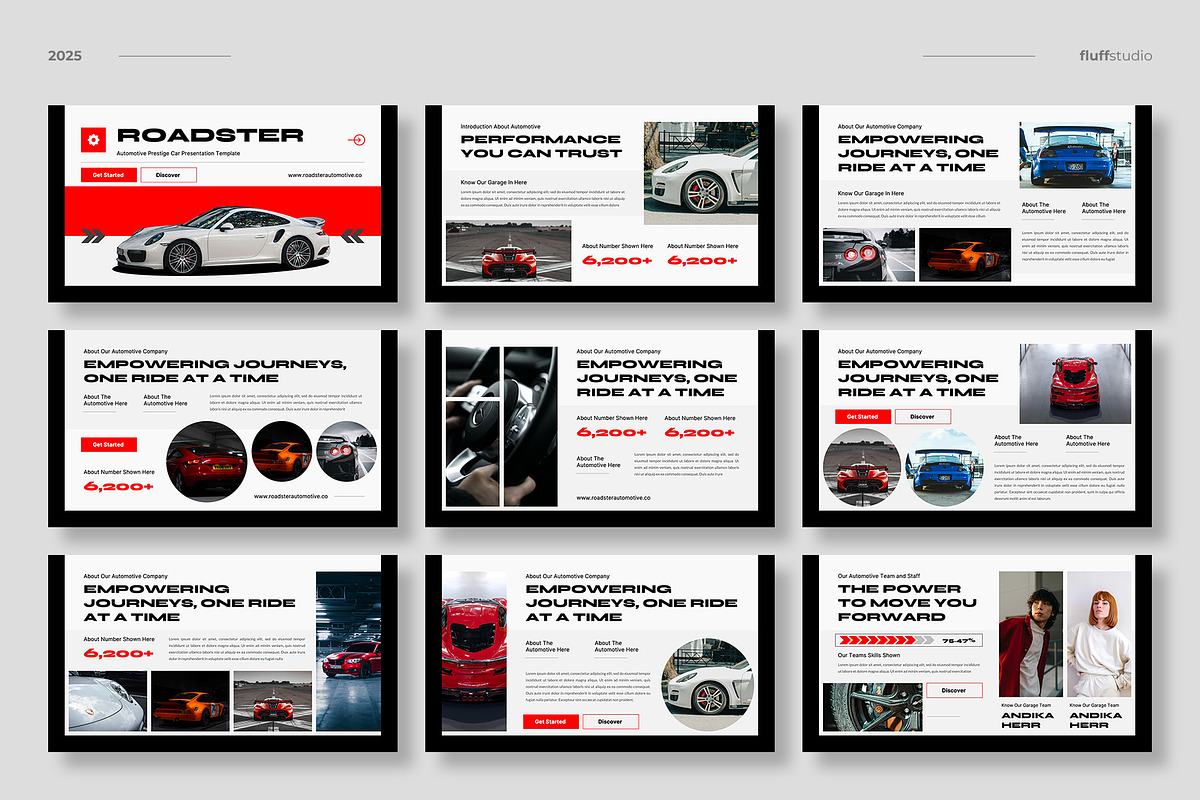Select the red car top-view photo, middle-right slide
The height and width of the screenshot is (800, 1200).
pos(1075,383)
